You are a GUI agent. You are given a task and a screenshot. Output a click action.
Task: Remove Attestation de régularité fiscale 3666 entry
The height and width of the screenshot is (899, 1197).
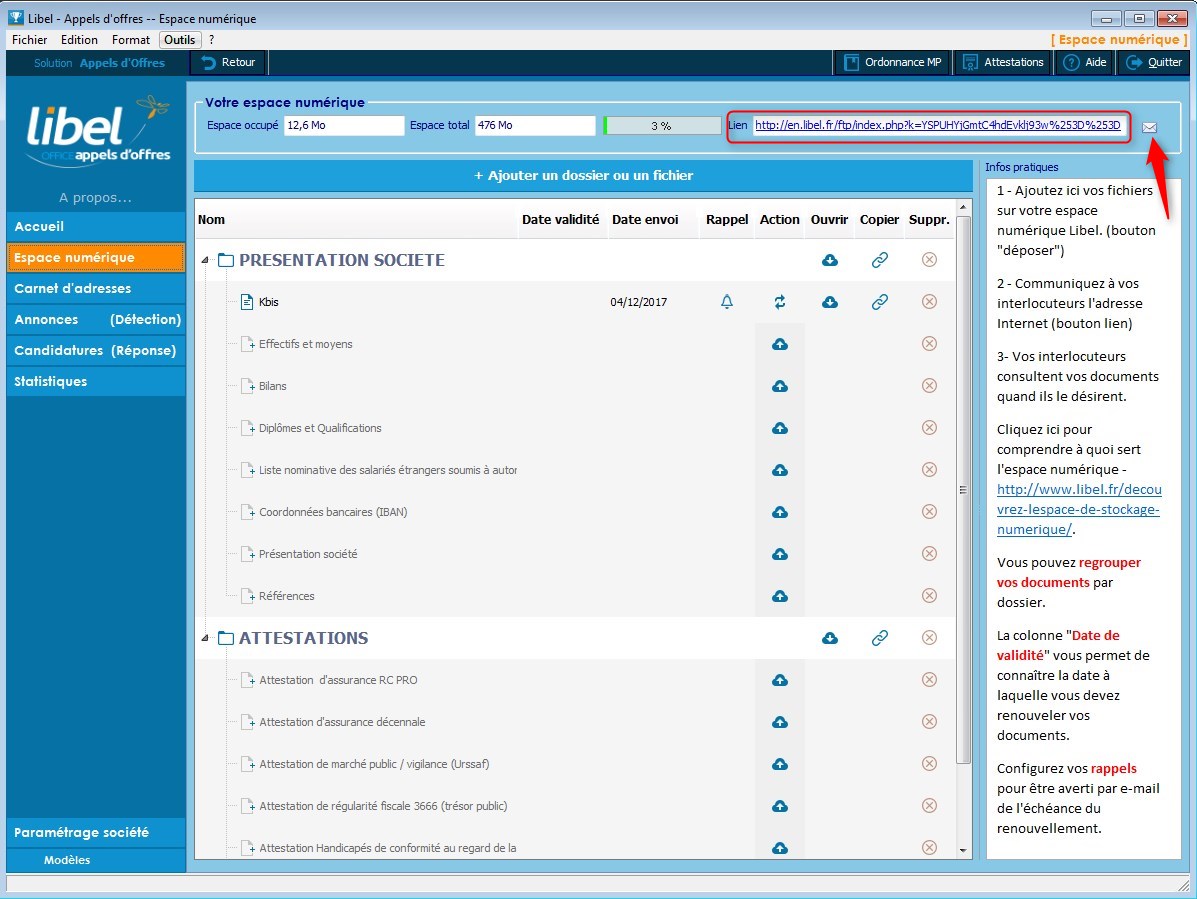pos(929,806)
